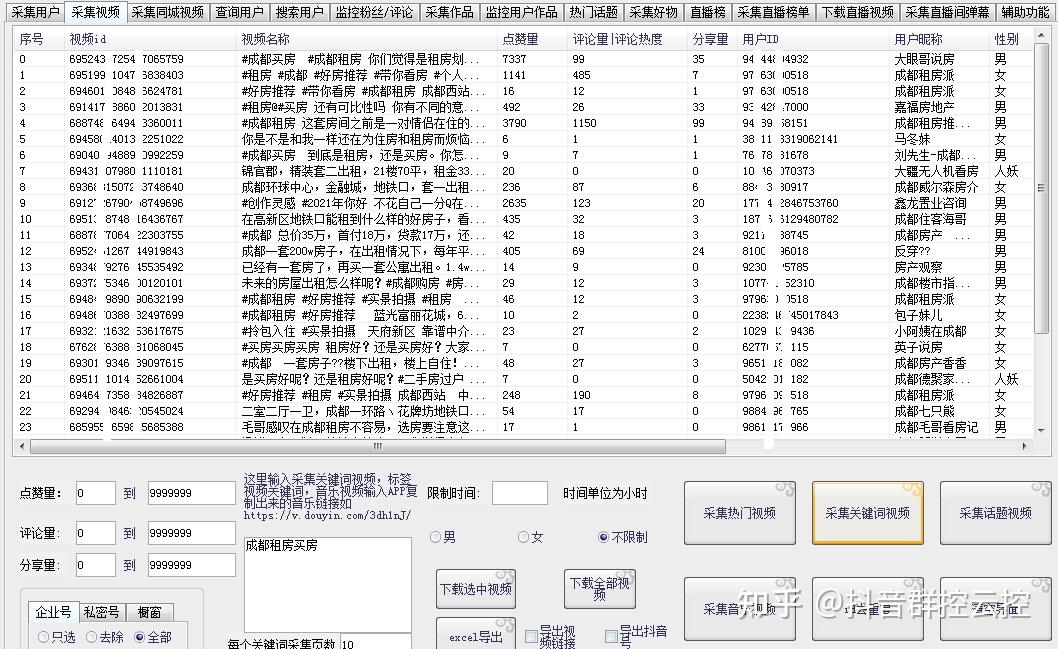Select the row of user 成都威尔森房介
1058x649 pixels.
(524, 187)
